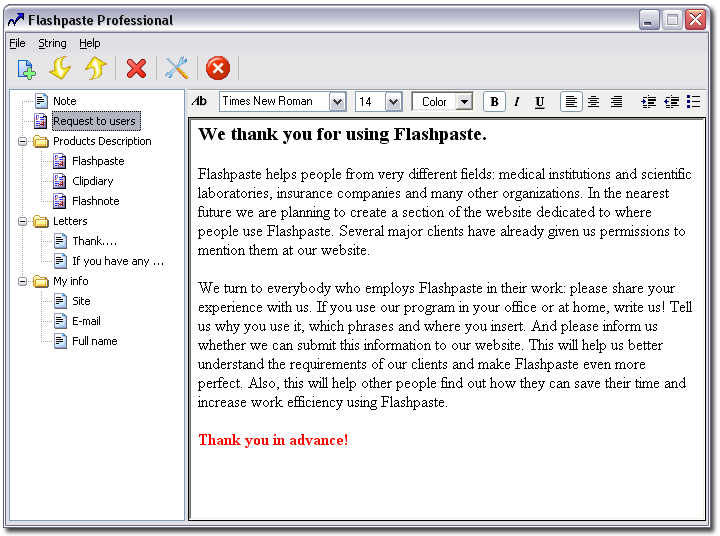This screenshot has height=536, width=720.
Task: Select the Full name tree item
Action: 95,341
